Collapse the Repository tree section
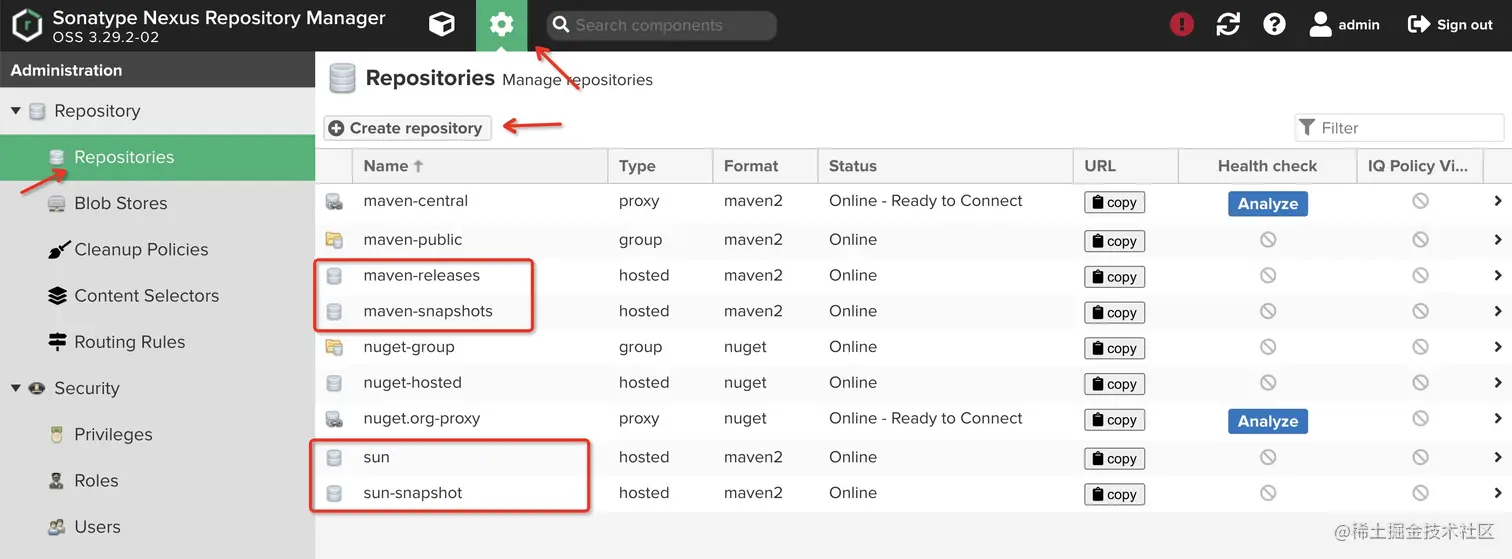This screenshot has height=559, width=1512. [15, 111]
